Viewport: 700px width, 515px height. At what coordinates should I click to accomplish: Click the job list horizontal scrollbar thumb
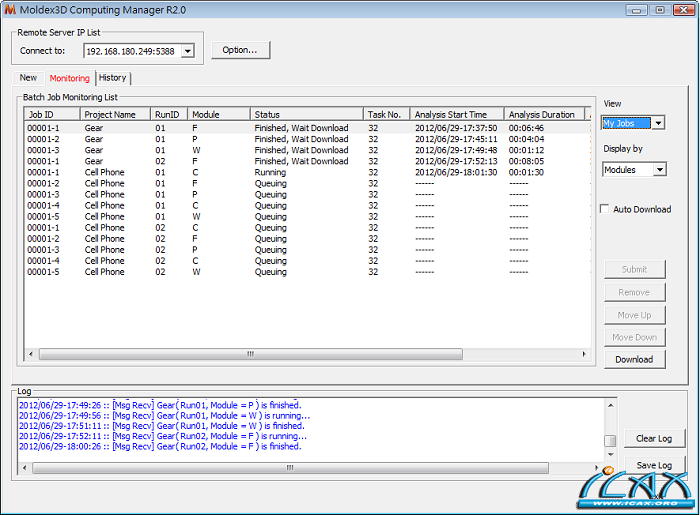pos(251,354)
